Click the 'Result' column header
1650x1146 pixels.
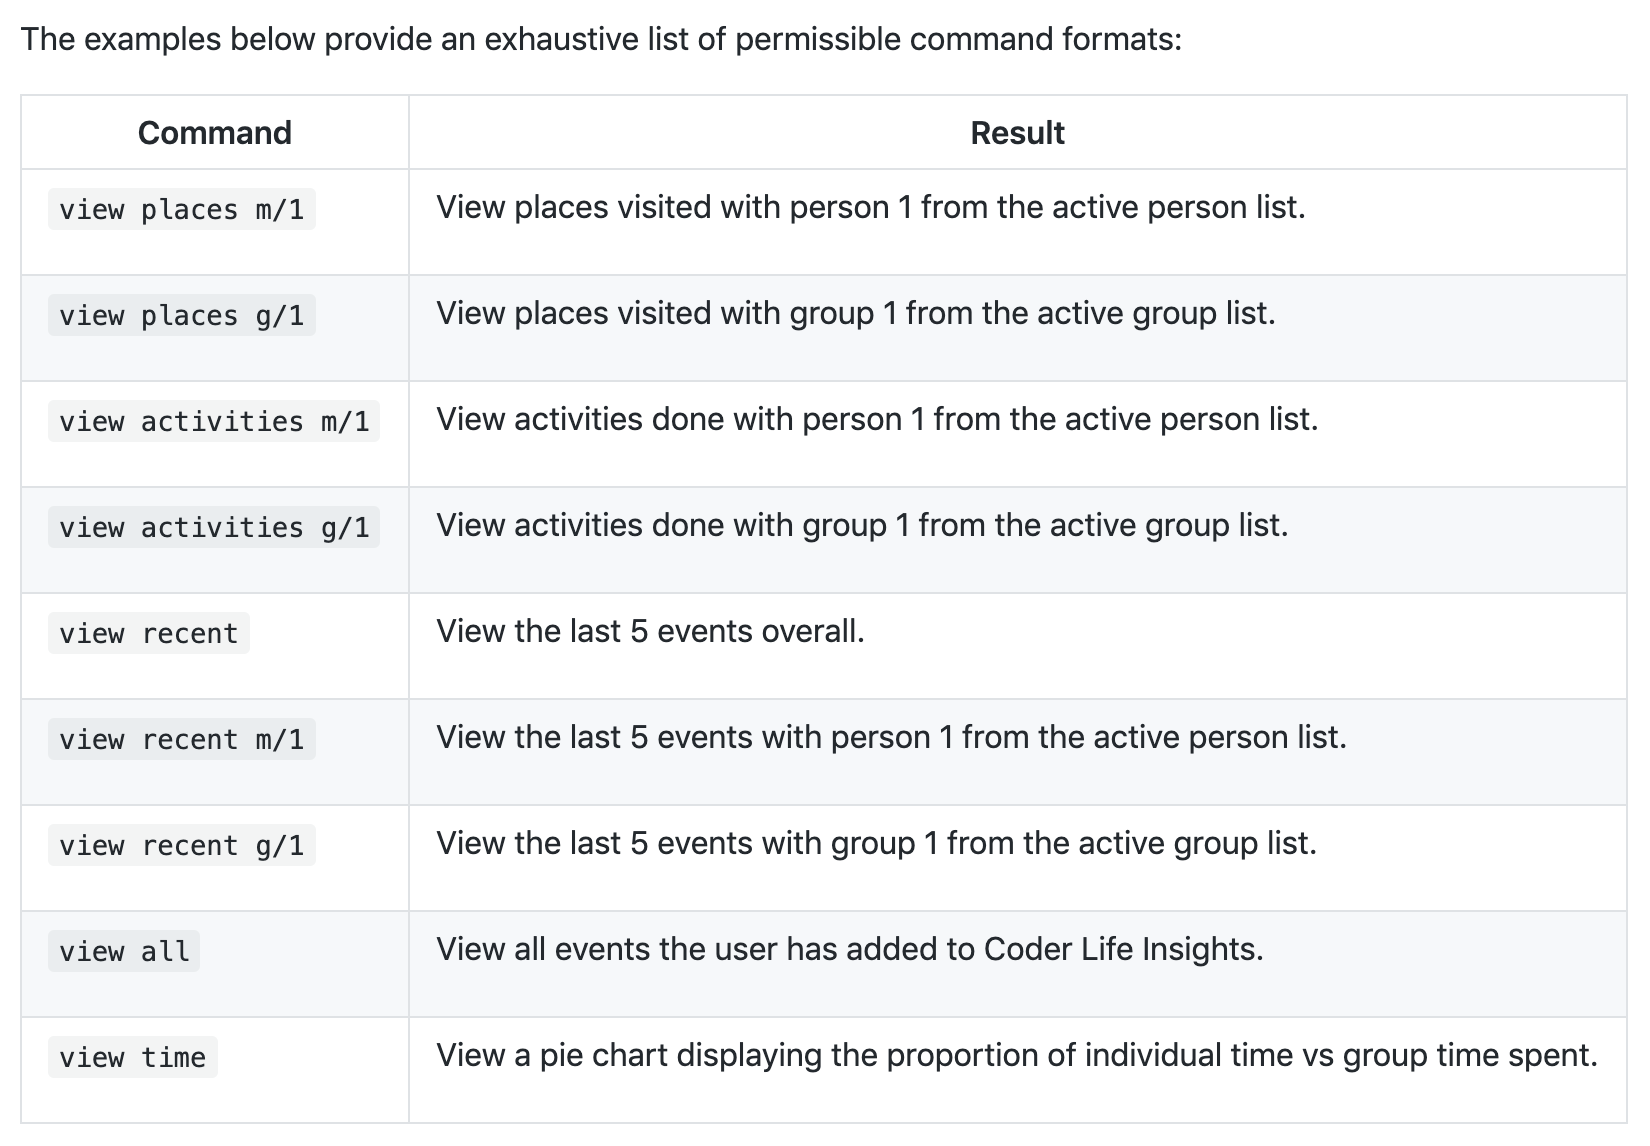point(1017,133)
